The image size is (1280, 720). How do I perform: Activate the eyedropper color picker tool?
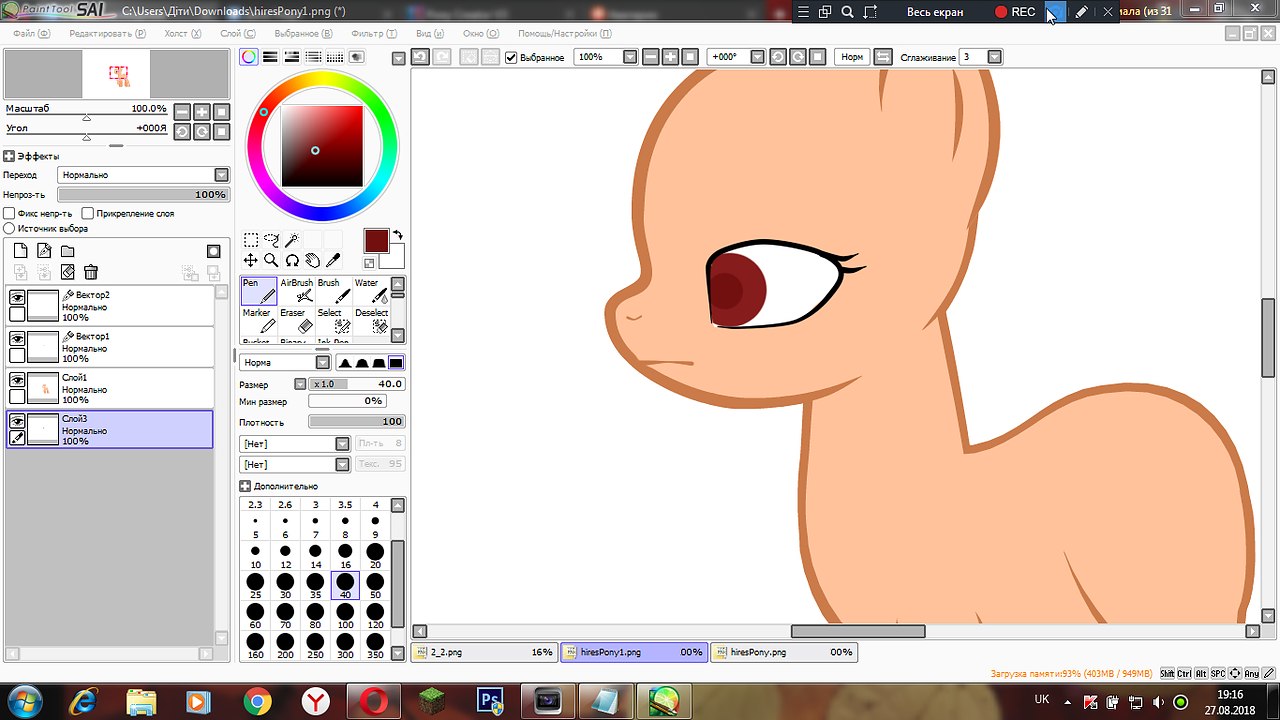334,260
